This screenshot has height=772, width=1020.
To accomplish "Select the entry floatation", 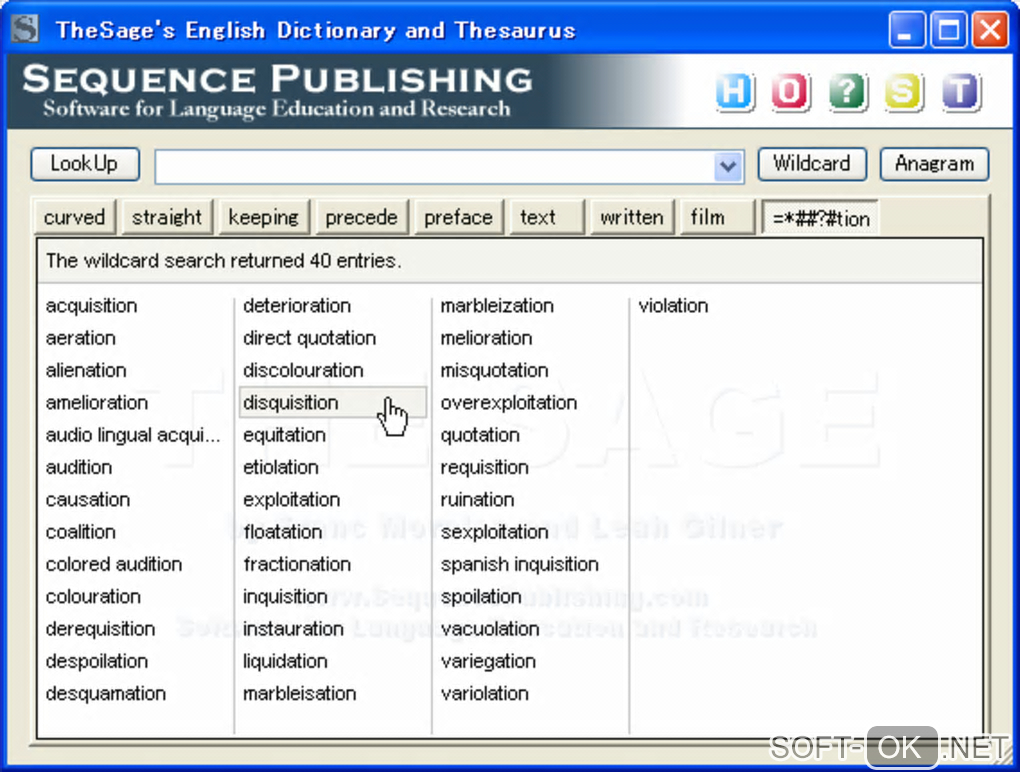I will pos(282,532).
